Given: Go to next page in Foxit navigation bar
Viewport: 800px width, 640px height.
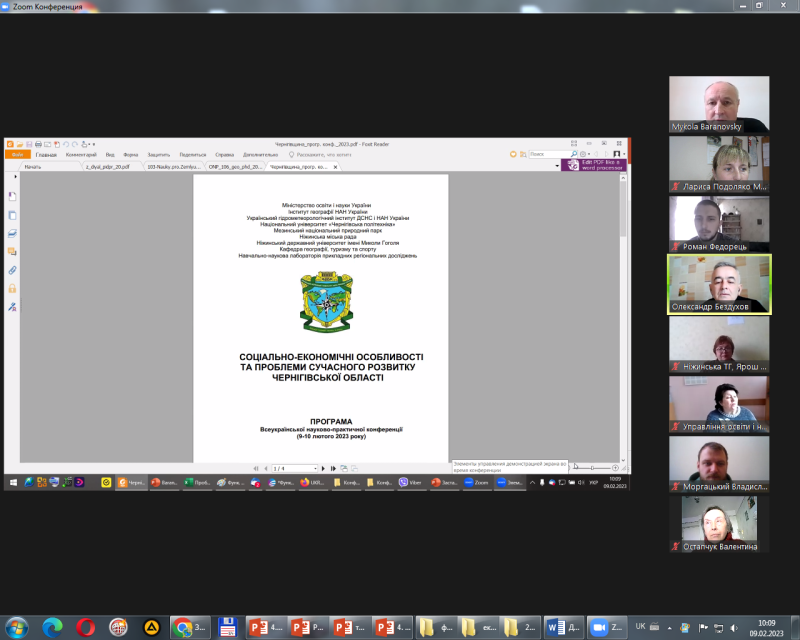Looking at the screenshot, I should (323, 468).
